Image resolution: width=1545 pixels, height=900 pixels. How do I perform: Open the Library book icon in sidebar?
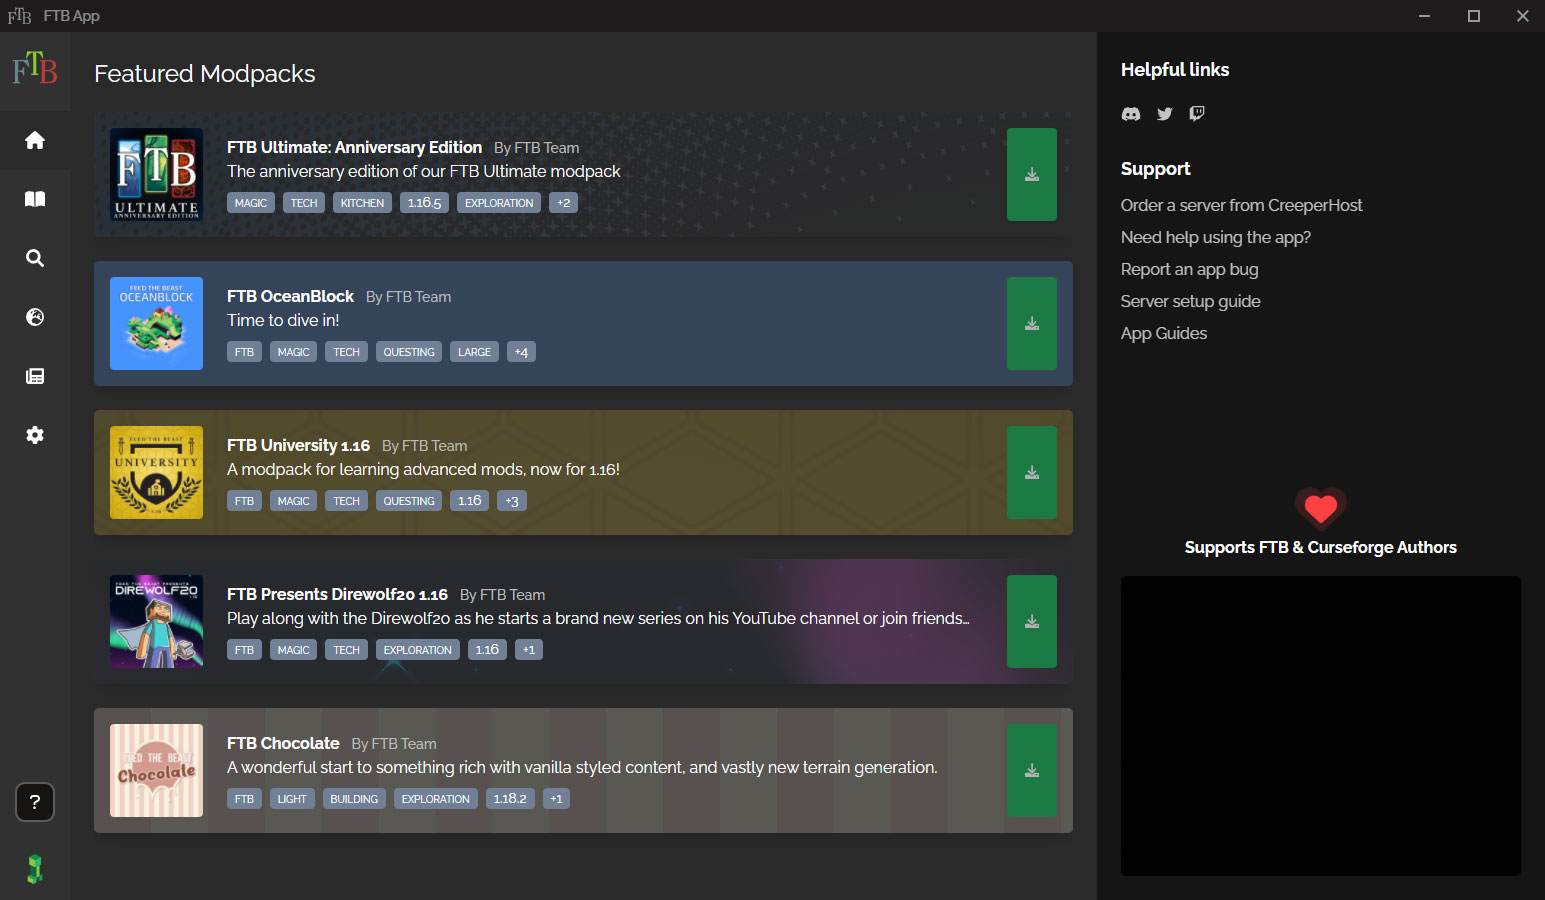pos(35,199)
